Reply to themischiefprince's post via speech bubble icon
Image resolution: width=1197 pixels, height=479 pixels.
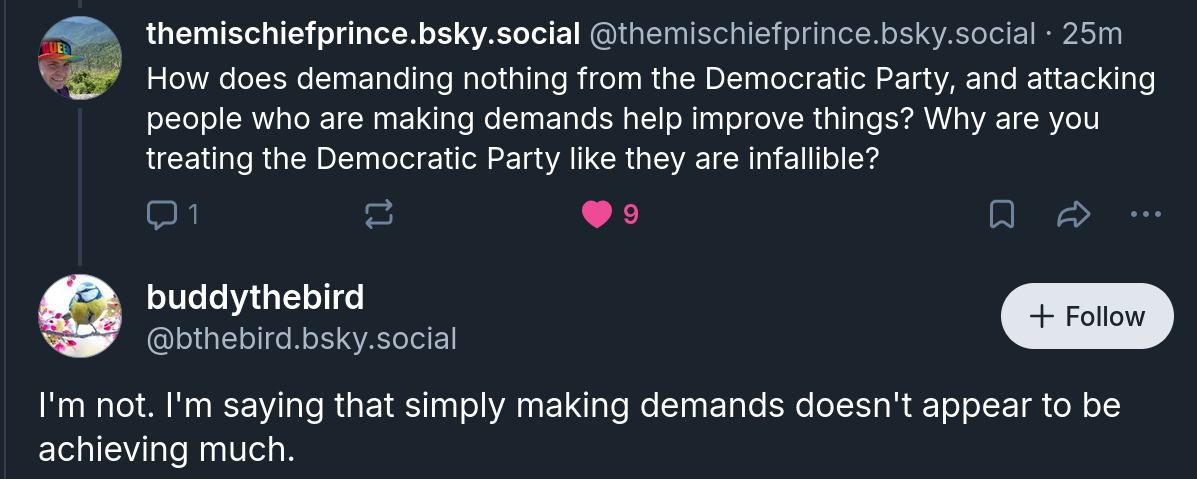[x=161, y=214]
